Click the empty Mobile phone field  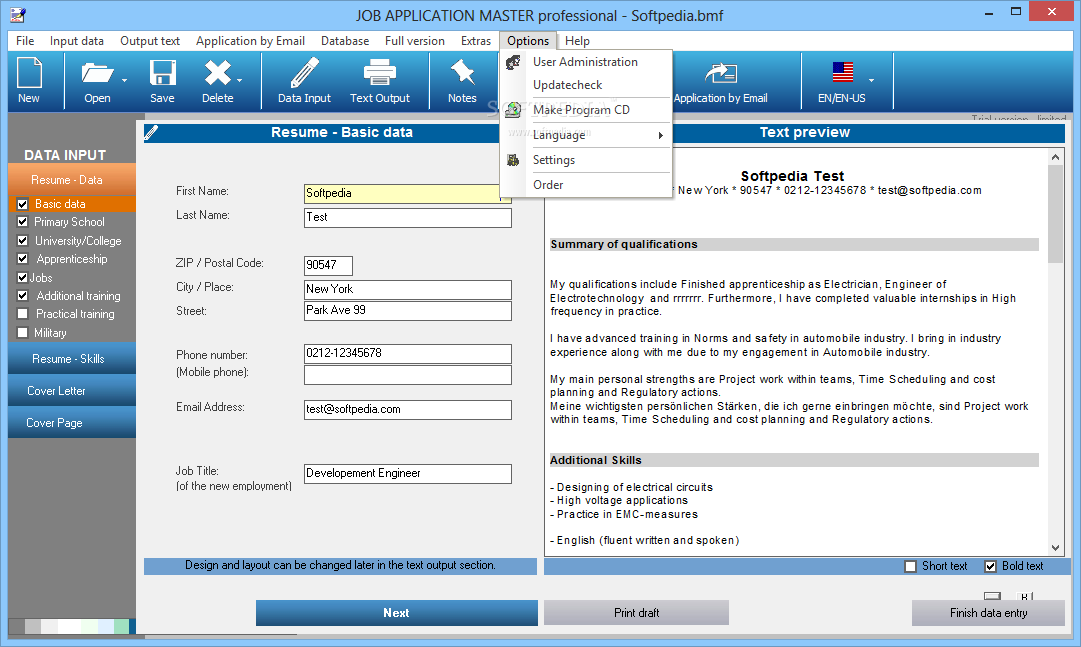(407, 375)
